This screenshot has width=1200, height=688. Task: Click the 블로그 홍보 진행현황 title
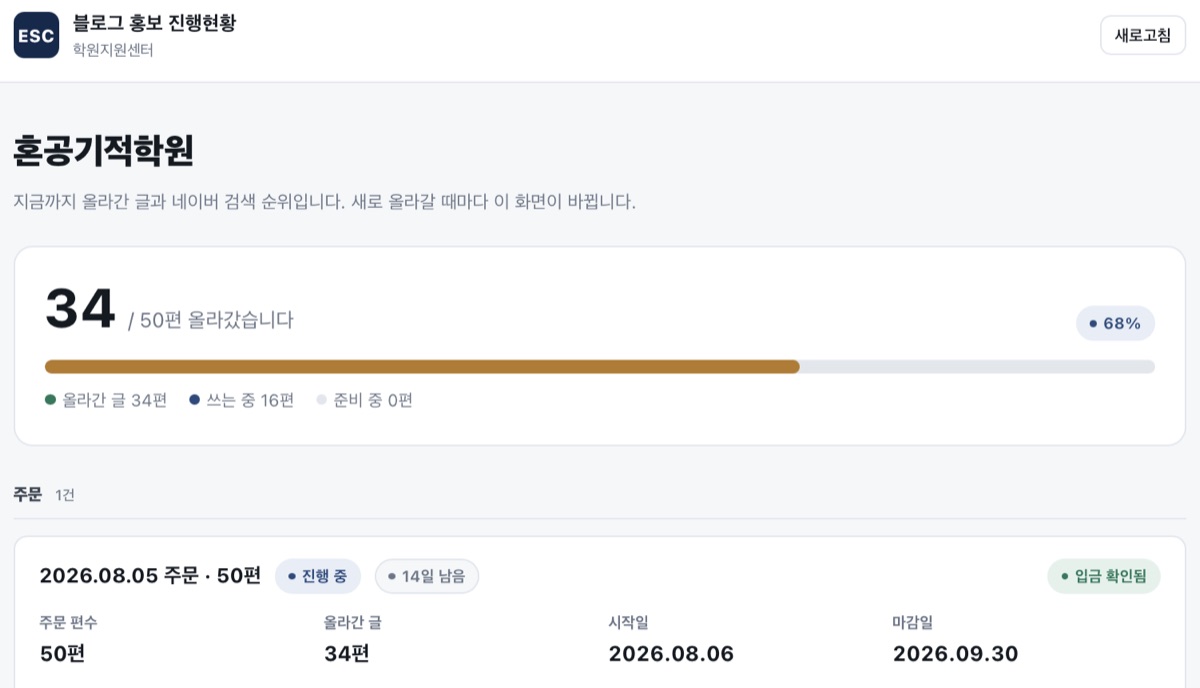(x=154, y=23)
